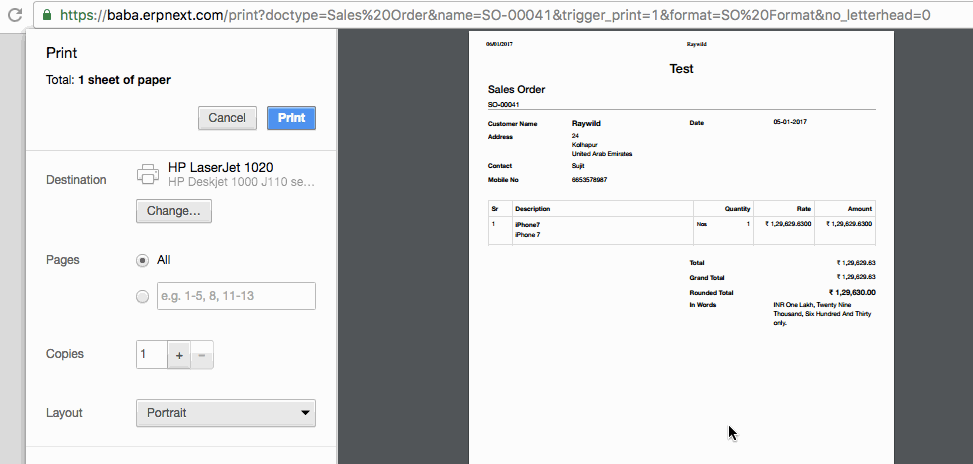Click the address bar URL
Image resolution: width=973 pixels, height=464 pixels.
point(495,15)
